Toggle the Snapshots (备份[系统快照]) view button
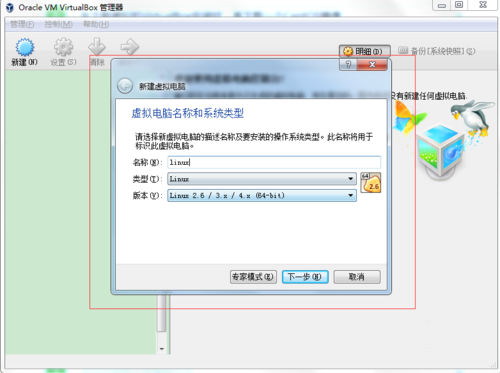Viewport: 500px width, 373px height. tap(436, 51)
